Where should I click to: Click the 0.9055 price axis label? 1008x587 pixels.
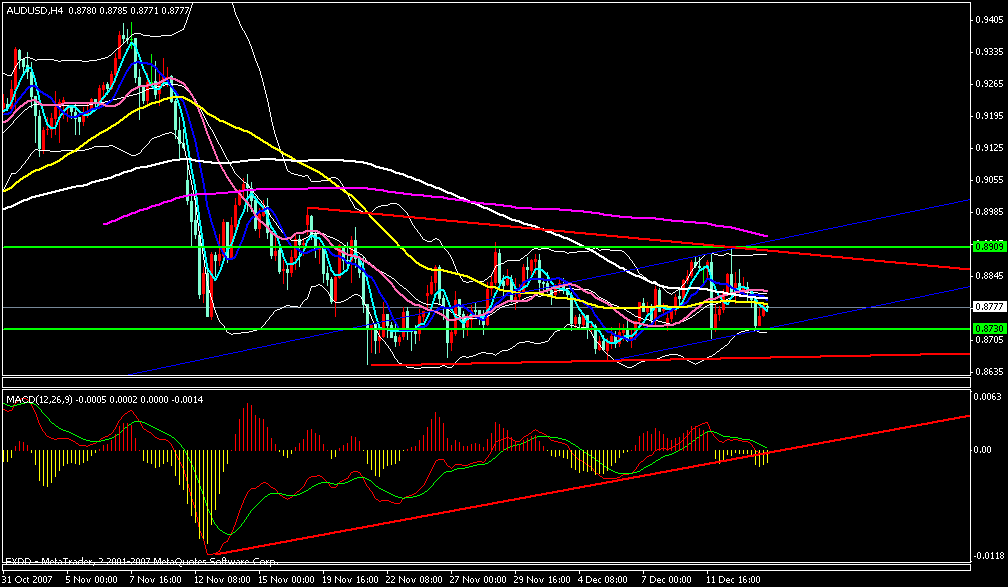click(989, 179)
